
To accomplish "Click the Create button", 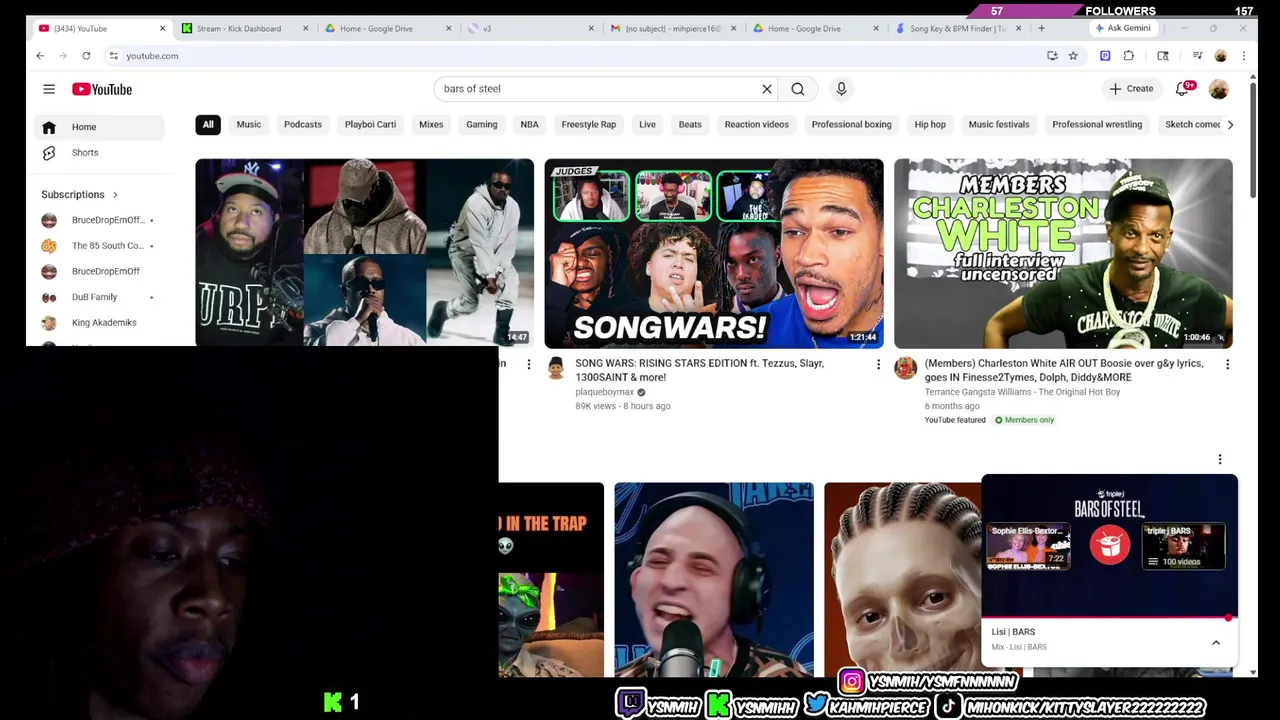I will [1131, 89].
